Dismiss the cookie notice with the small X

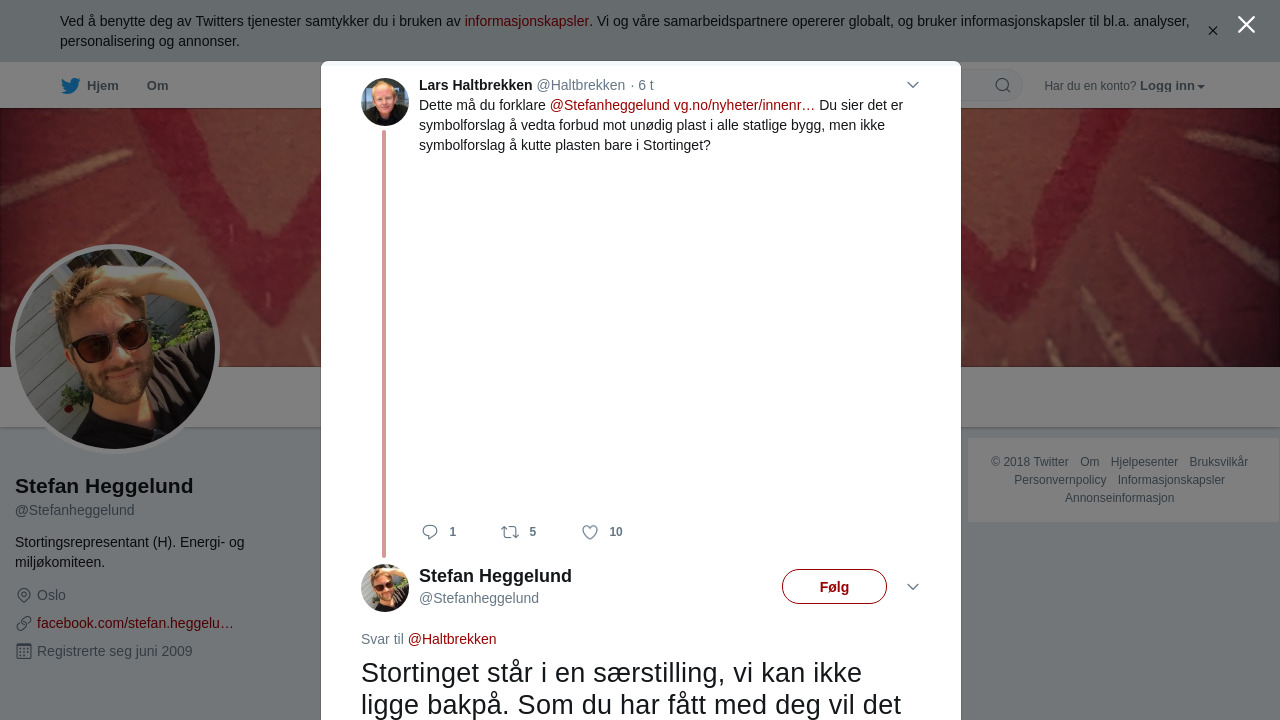pos(1213,31)
